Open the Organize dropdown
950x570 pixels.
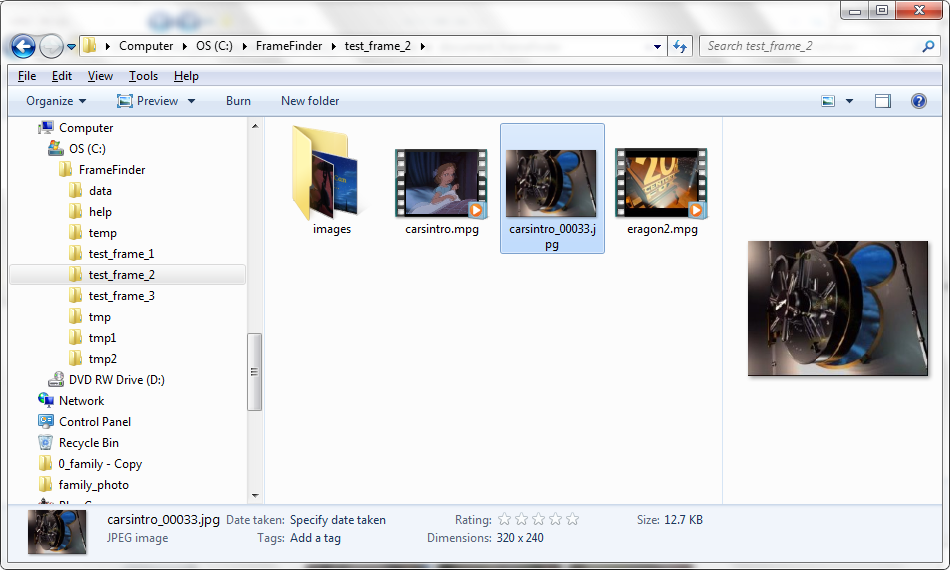click(56, 101)
